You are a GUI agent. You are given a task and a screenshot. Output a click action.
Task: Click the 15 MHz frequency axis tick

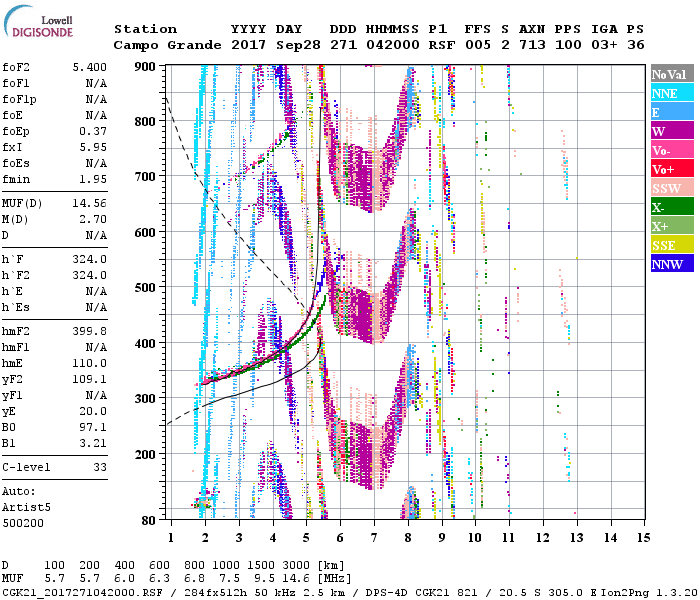(643, 538)
